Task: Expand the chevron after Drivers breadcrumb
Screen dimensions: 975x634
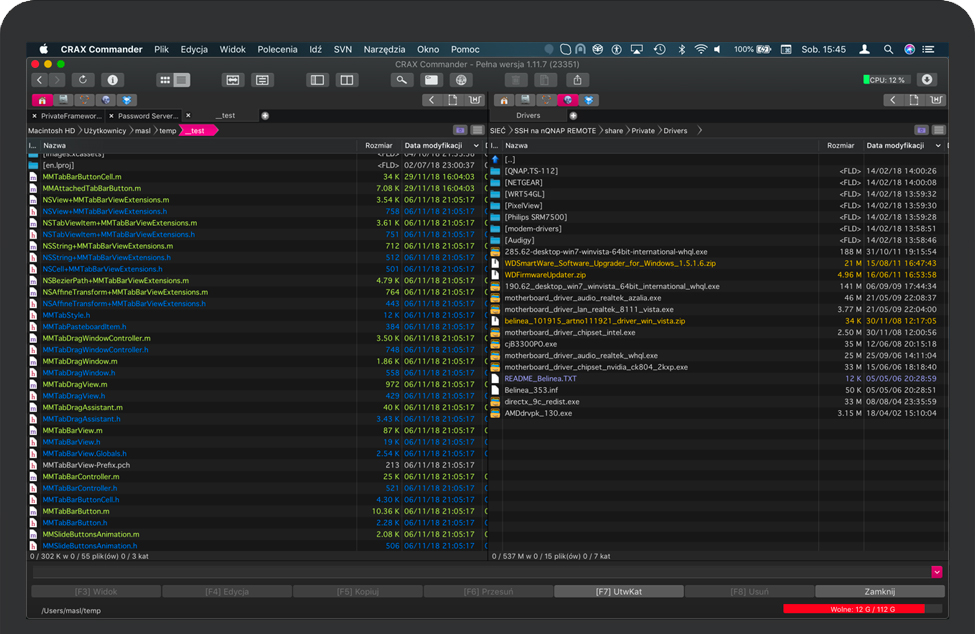Action: [x=700, y=130]
